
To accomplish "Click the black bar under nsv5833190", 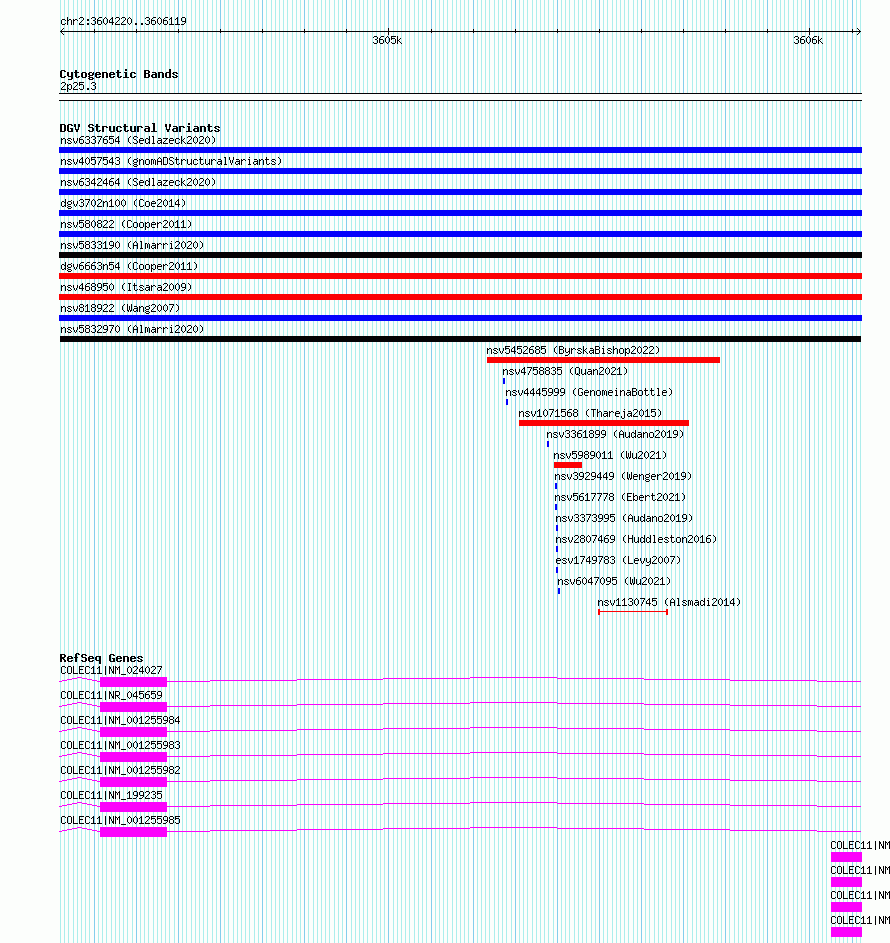I will pos(461,255).
